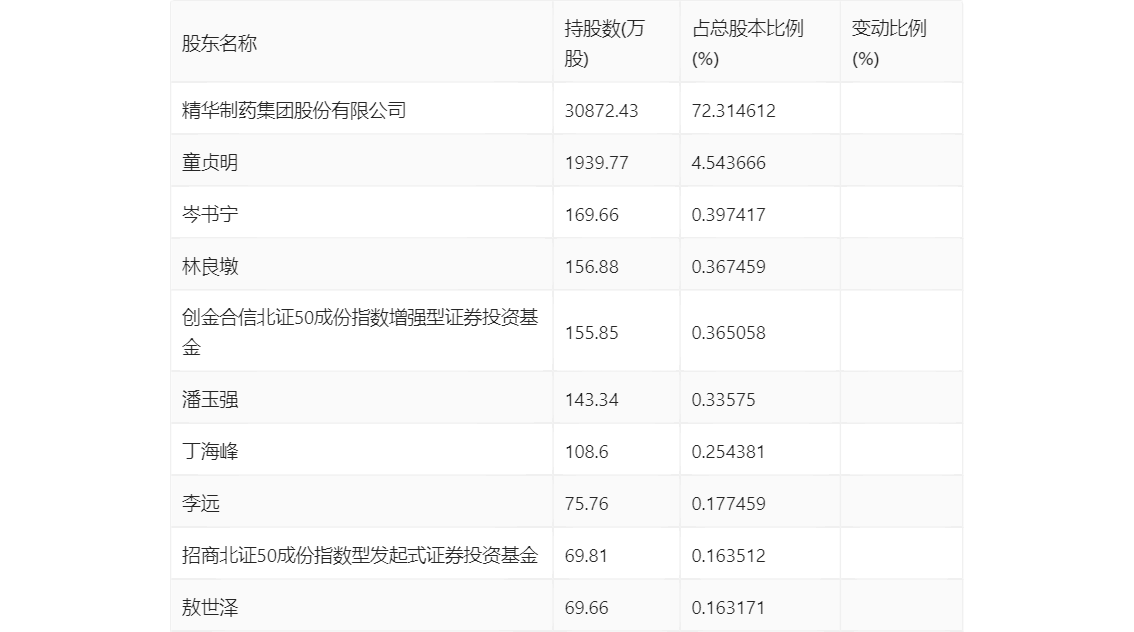This screenshot has width=1134, height=632.
Task: Select the 股东名称 column header
Action: pyautogui.click(x=219, y=43)
